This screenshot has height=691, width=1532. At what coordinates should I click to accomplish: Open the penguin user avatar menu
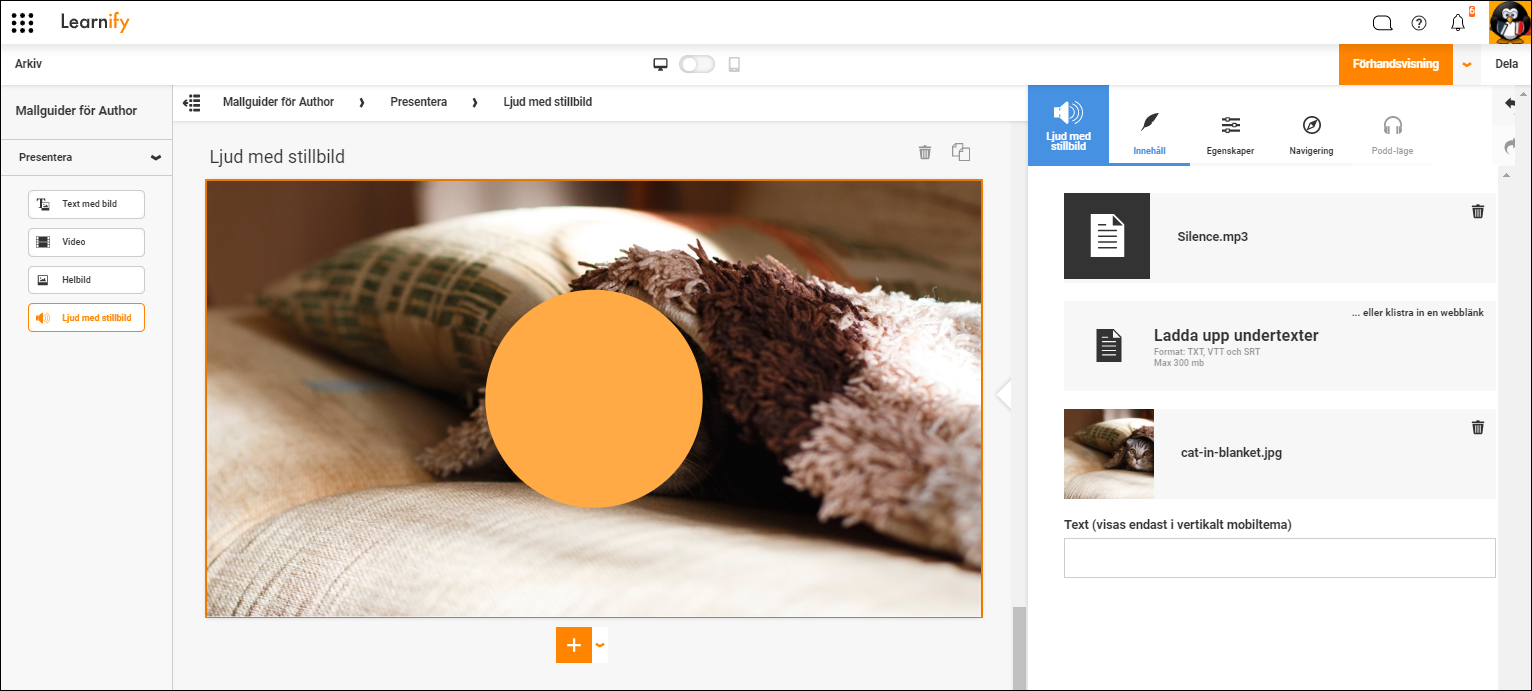coord(1509,22)
